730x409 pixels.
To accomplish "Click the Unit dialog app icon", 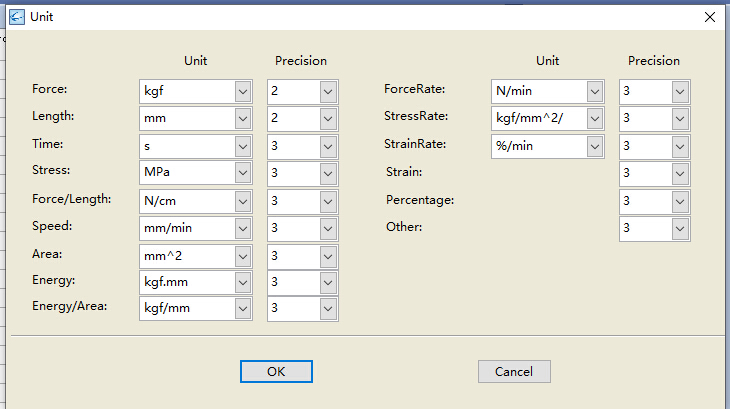I will [x=17, y=17].
